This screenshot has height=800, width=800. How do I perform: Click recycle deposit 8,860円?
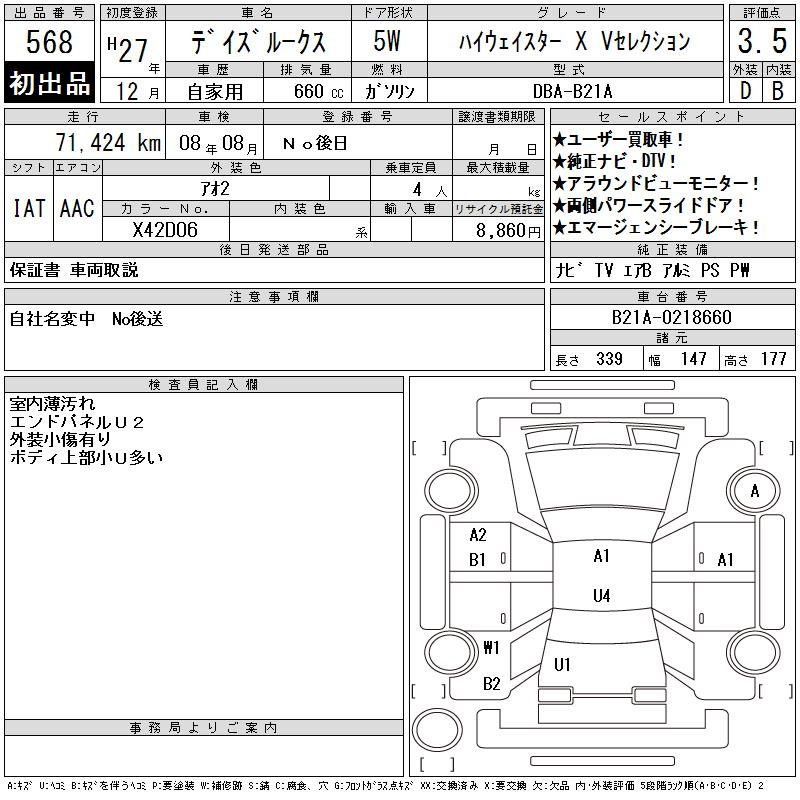tap(508, 231)
